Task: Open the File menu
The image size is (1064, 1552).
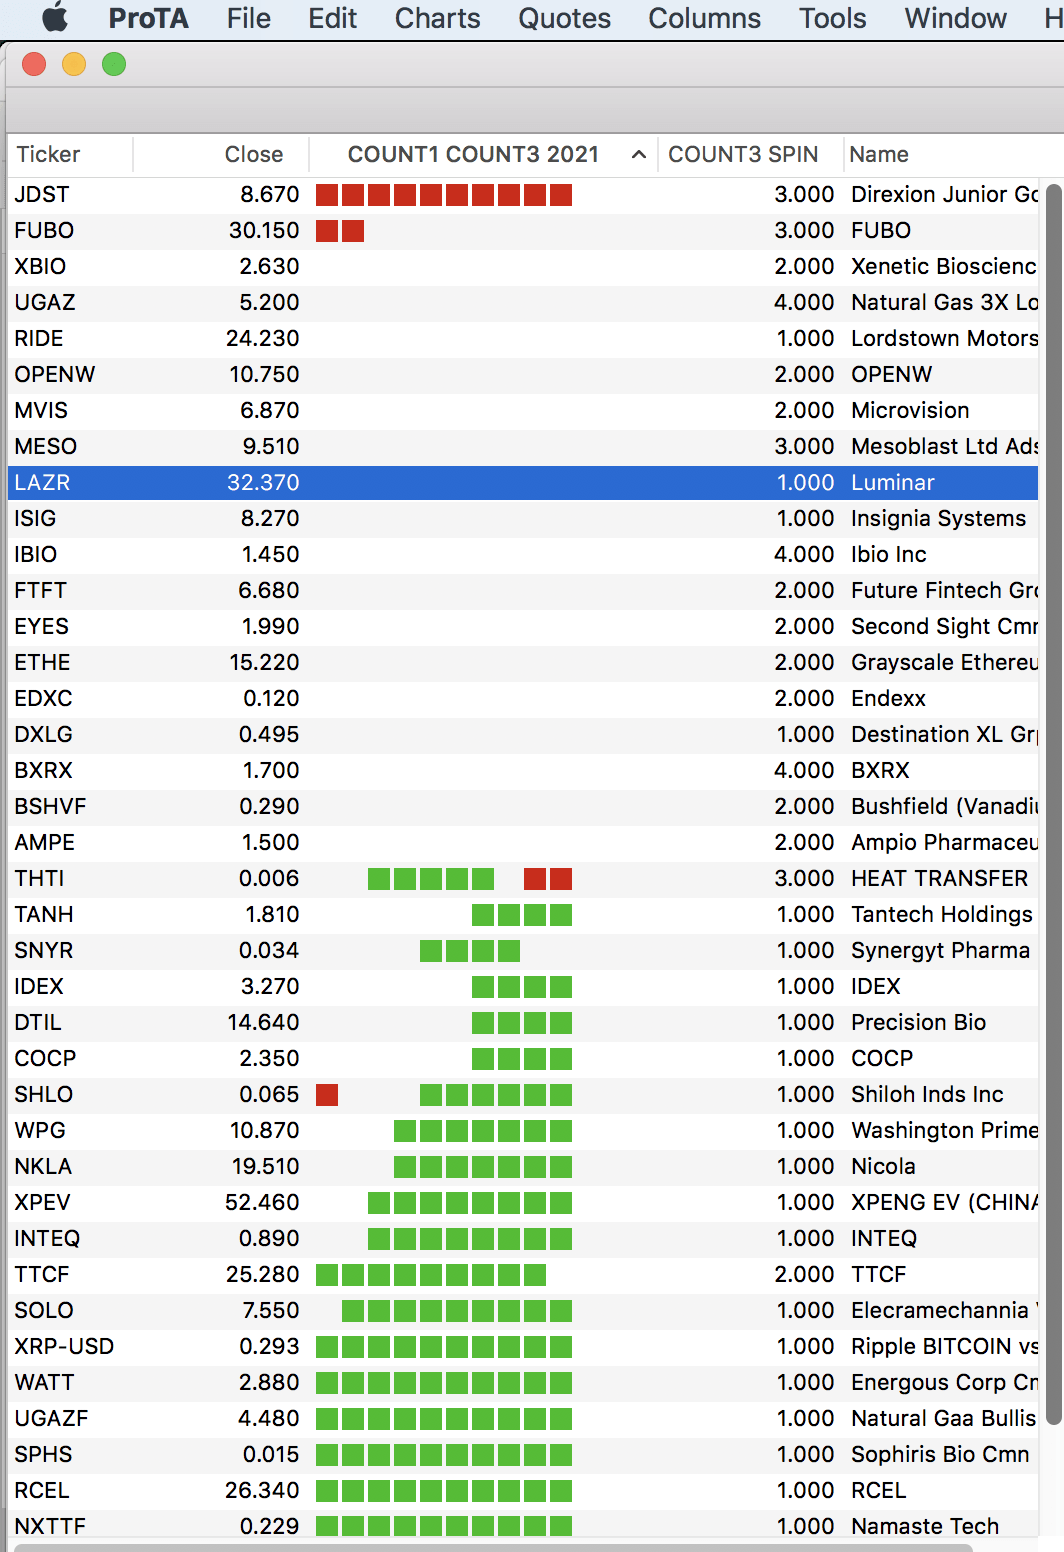Action: click(x=249, y=18)
